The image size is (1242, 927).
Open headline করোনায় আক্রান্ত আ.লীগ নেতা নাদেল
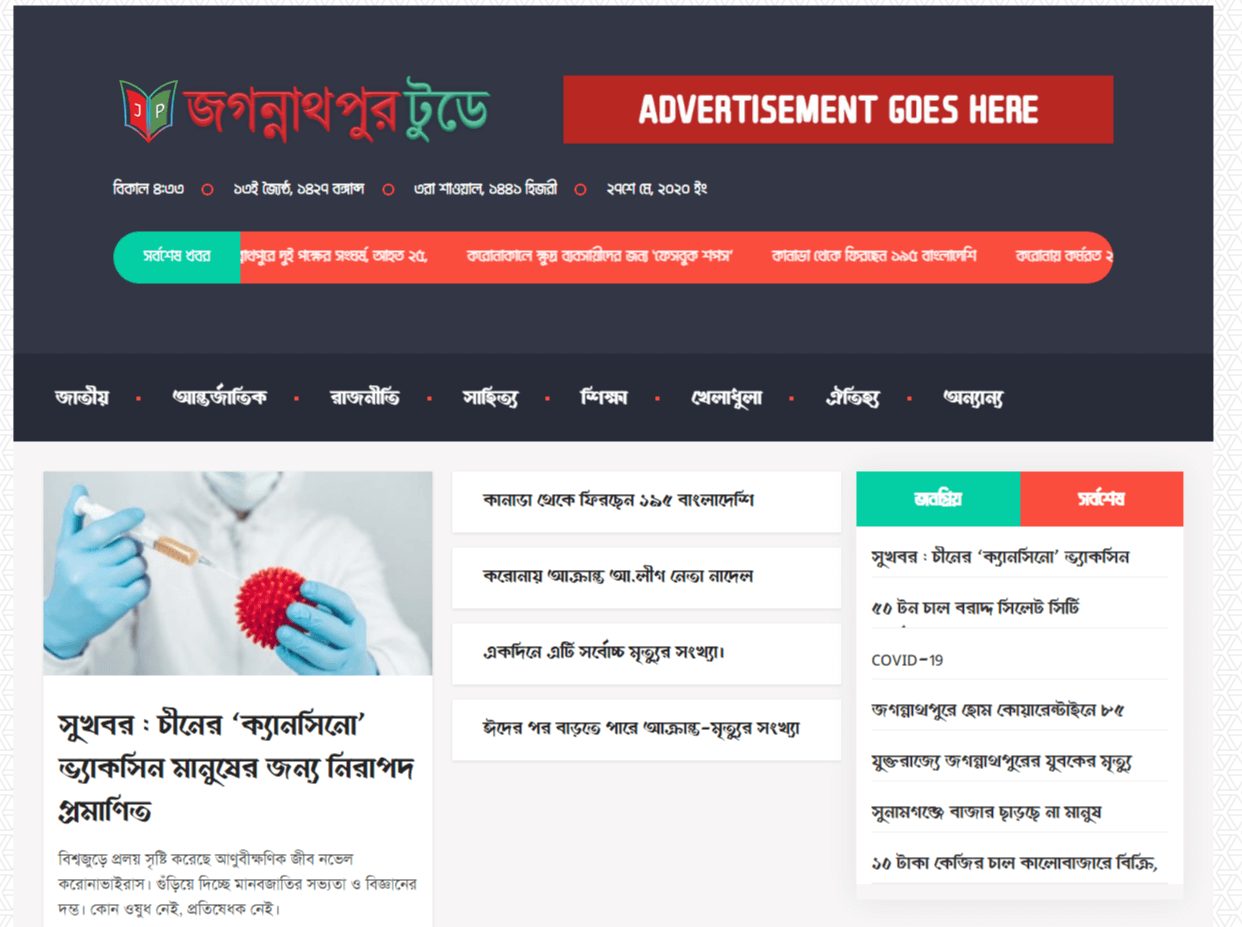618,576
